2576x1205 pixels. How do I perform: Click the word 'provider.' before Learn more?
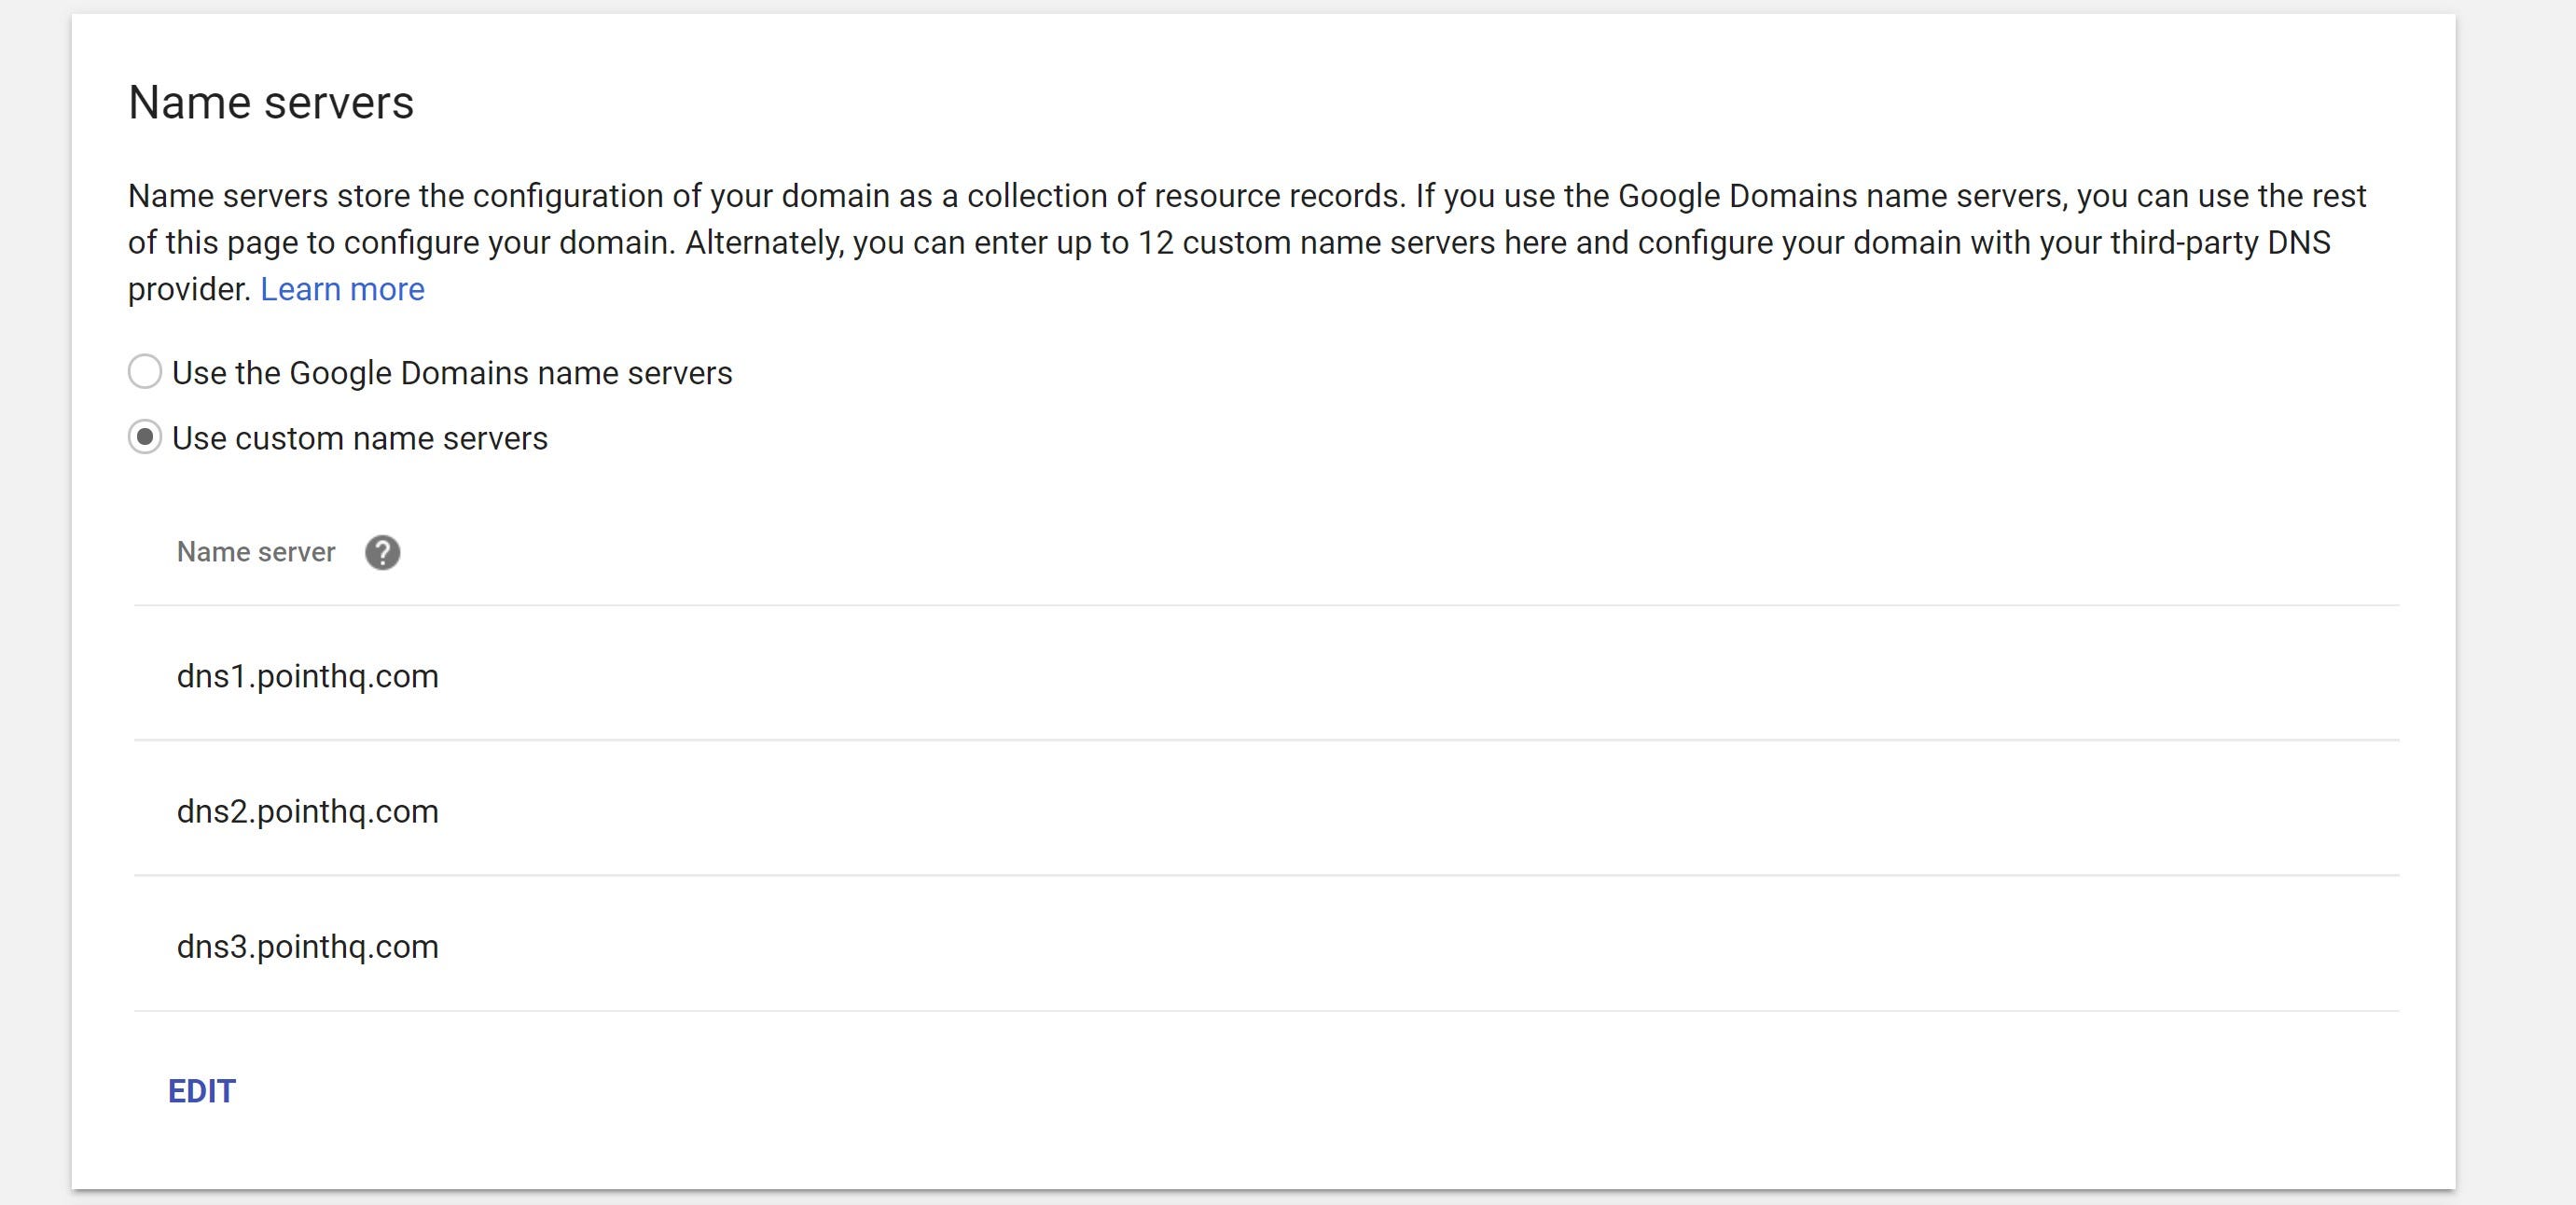click(x=189, y=289)
